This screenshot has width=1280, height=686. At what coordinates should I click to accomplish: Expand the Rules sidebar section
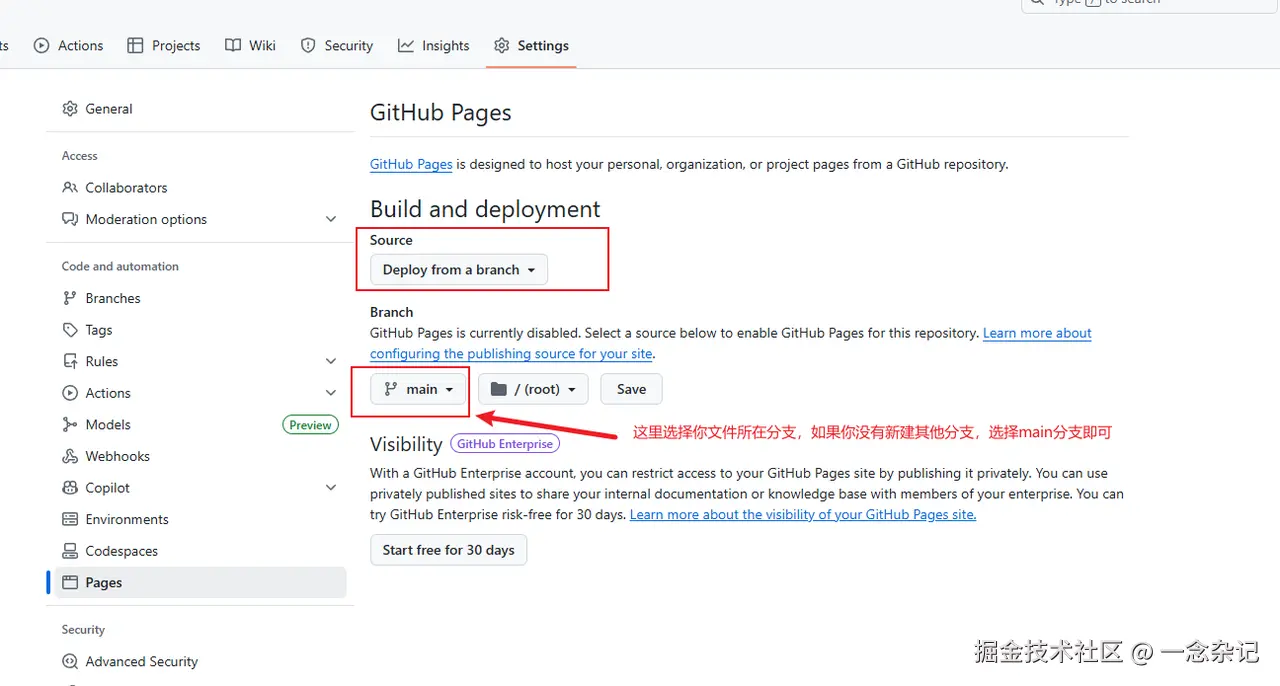(331, 361)
